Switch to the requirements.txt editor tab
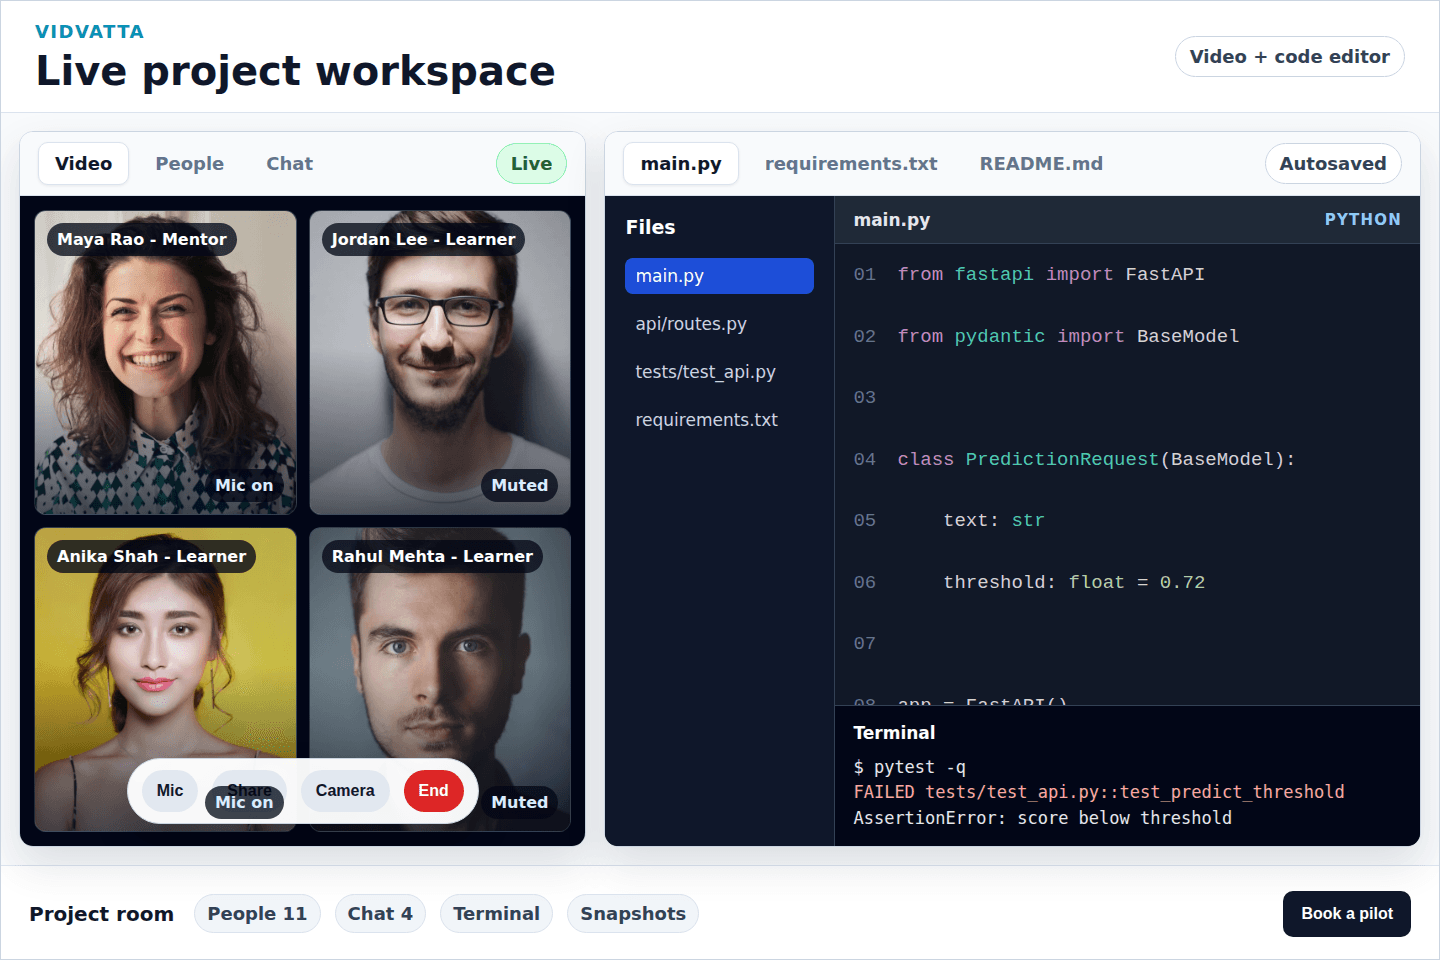Image resolution: width=1440 pixels, height=960 pixels. [x=851, y=164]
